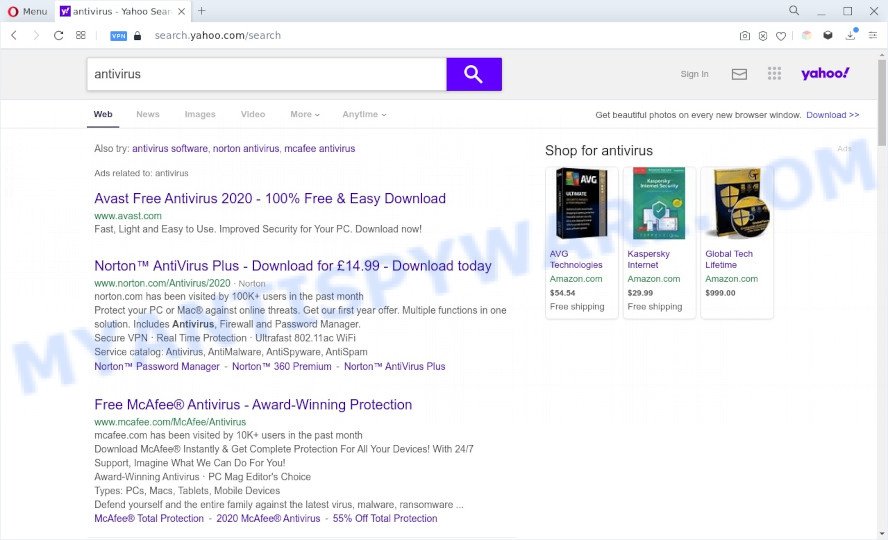Screen dimensions: 888x540
Task: Click the colorful cube extension icon
Action: (806, 36)
